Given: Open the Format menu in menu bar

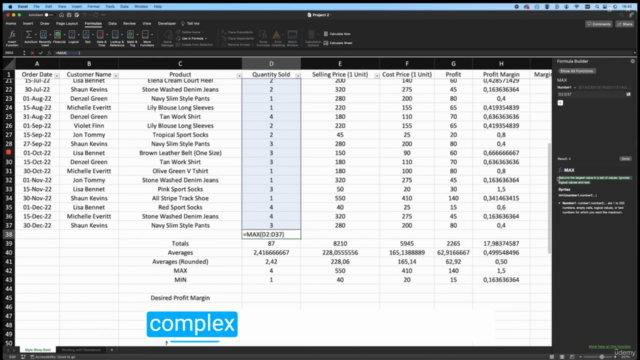Looking at the screenshot, I should [x=93, y=7].
